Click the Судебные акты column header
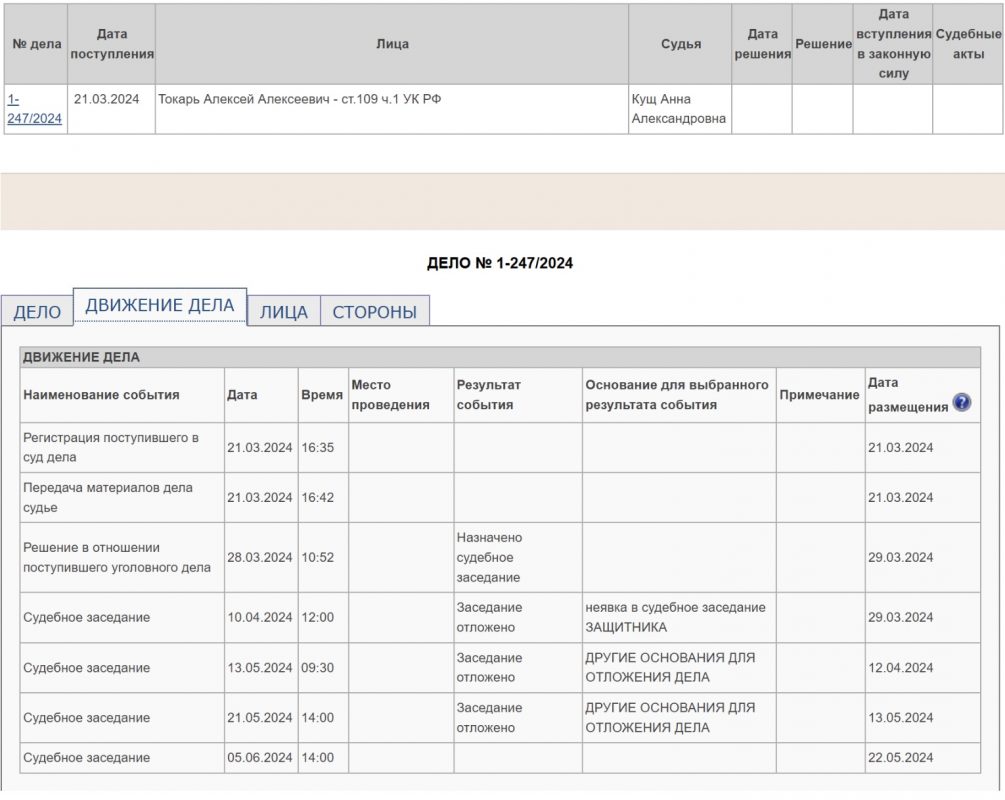The image size is (1005, 800). [967, 44]
